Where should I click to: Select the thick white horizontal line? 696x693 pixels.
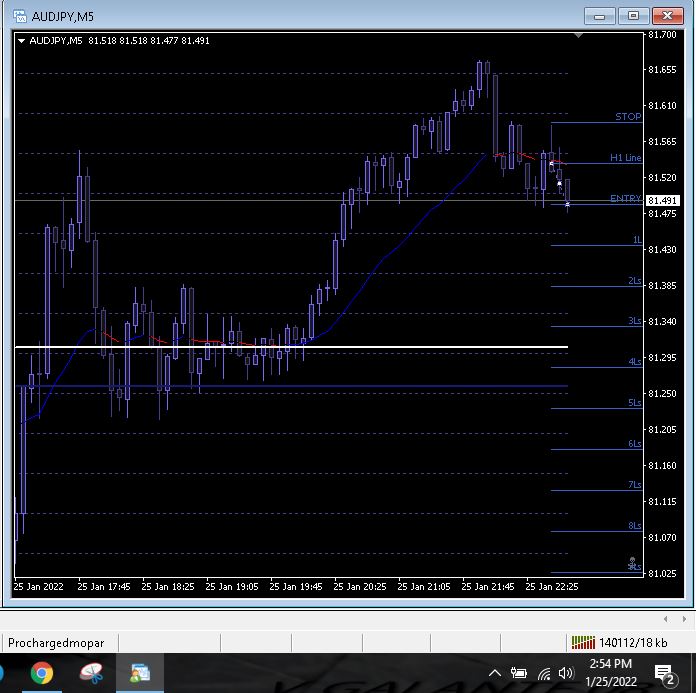pyautogui.click(x=291, y=347)
